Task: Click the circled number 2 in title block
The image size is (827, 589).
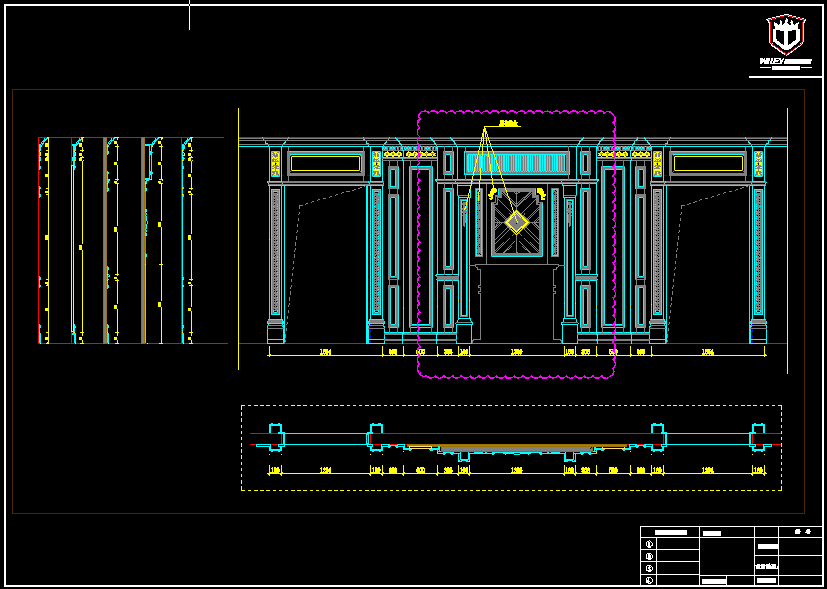Action: tap(650, 556)
